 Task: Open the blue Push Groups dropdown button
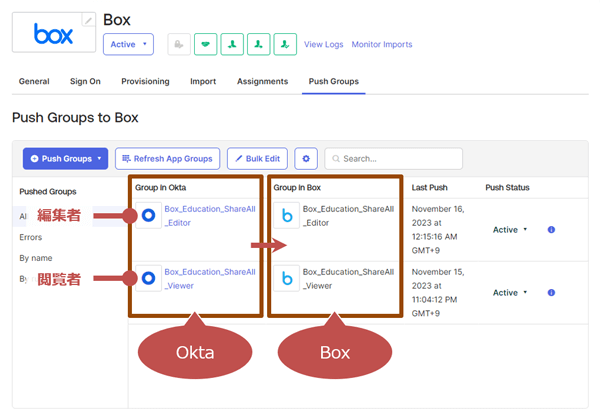click(x=65, y=159)
